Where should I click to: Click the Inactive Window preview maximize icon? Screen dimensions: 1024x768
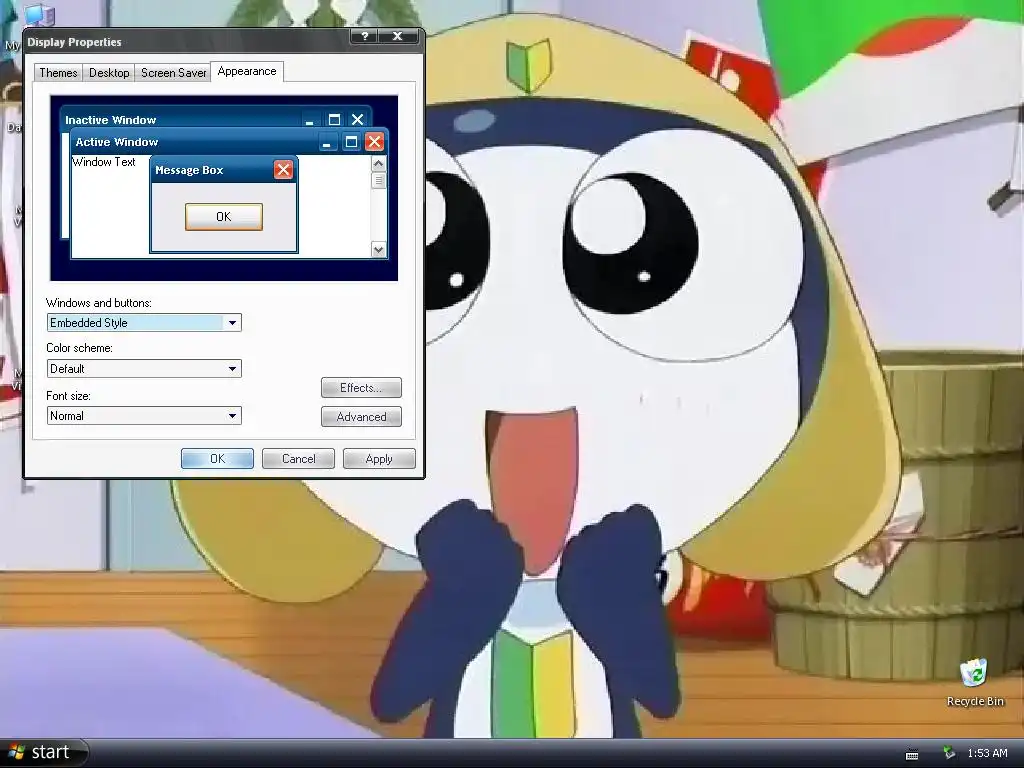[x=334, y=120]
